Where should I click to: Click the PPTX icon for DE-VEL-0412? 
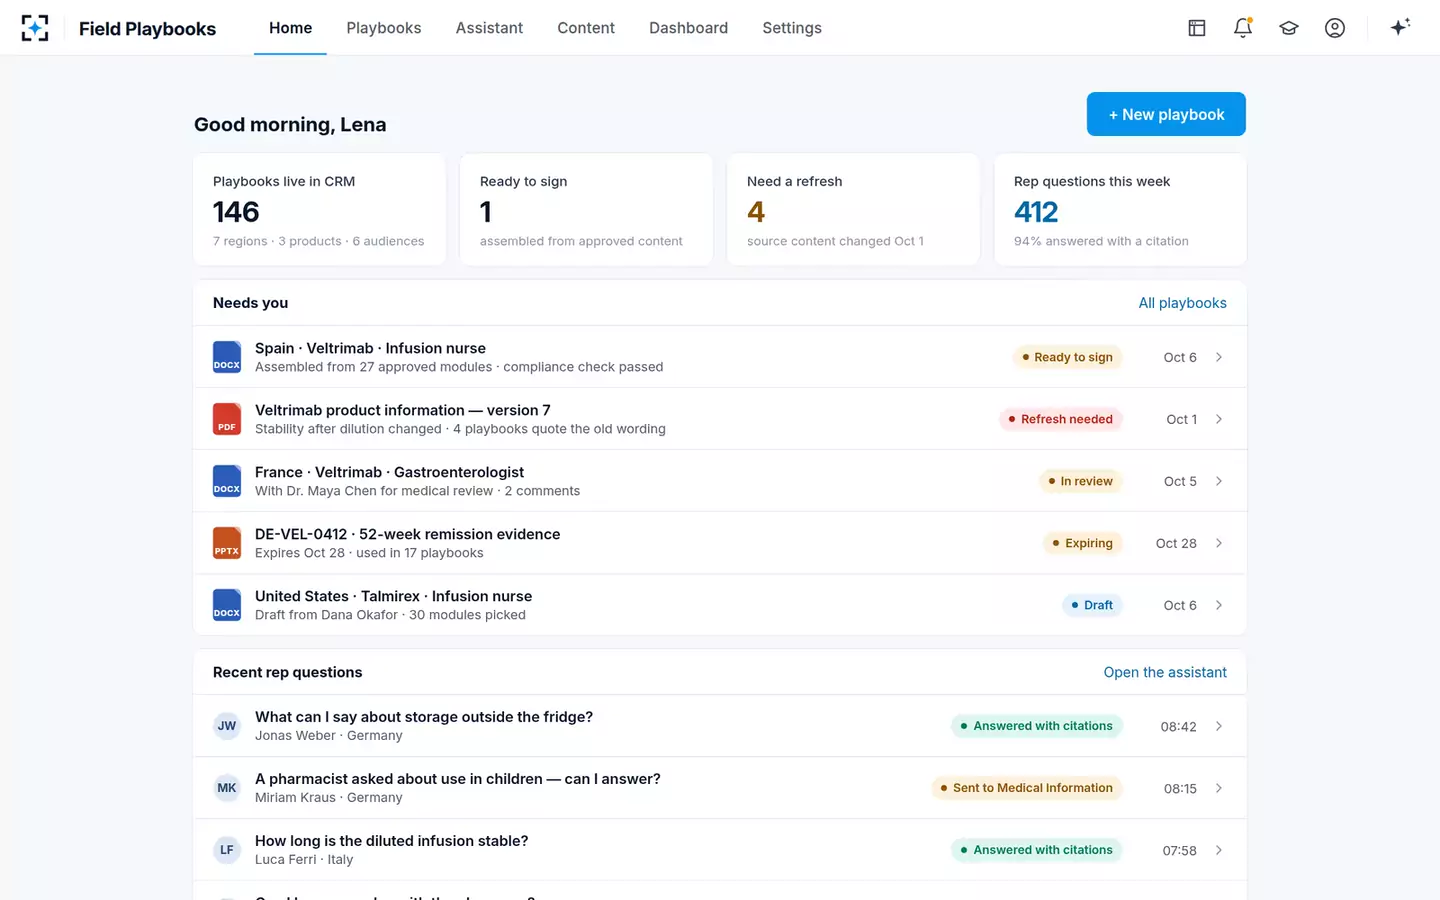227,543
